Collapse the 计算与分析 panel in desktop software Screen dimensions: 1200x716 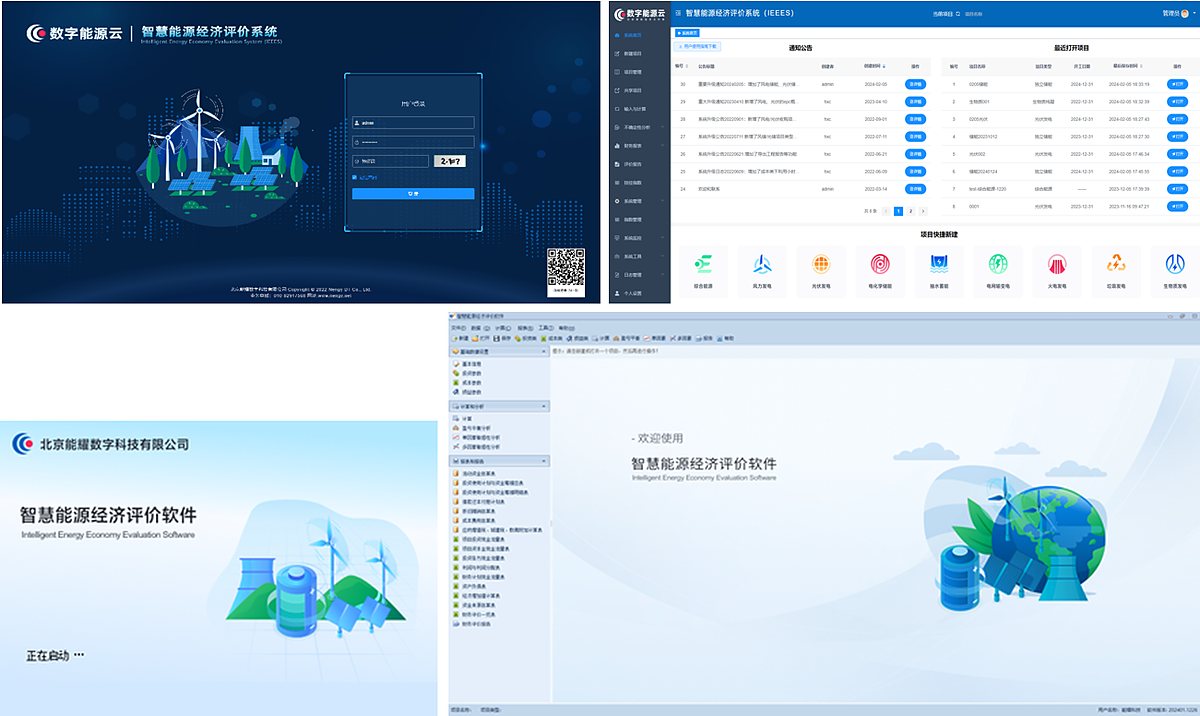pos(543,406)
